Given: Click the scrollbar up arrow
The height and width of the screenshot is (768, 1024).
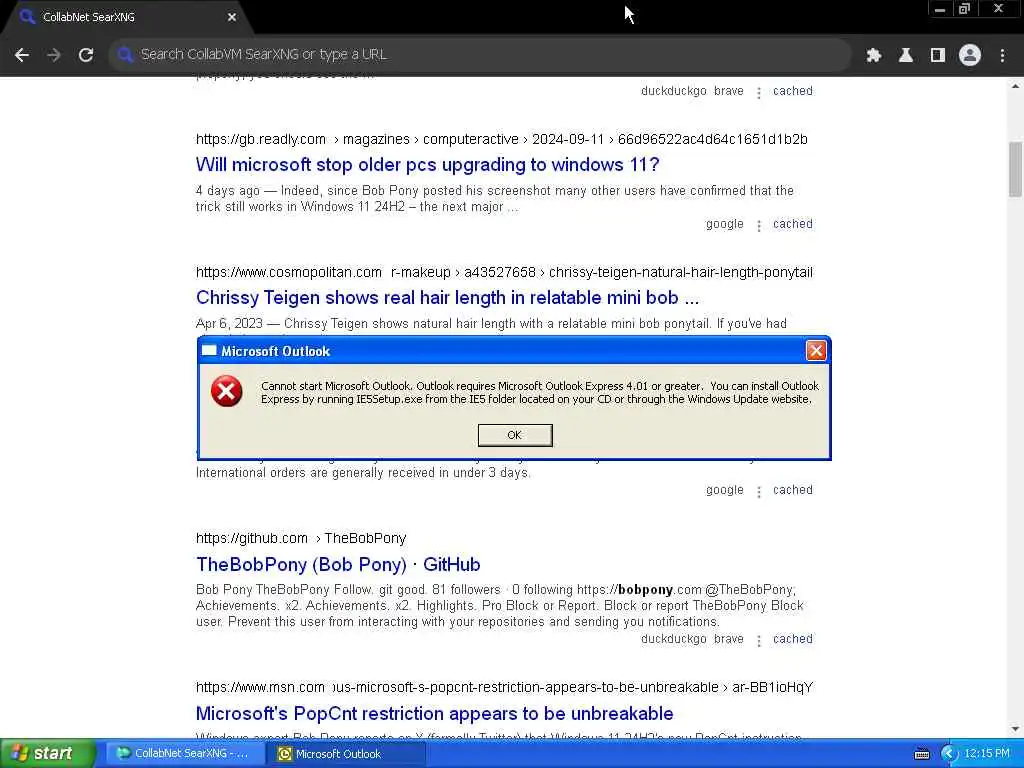Looking at the screenshot, I should pyautogui.click(x=1015, y=86).
